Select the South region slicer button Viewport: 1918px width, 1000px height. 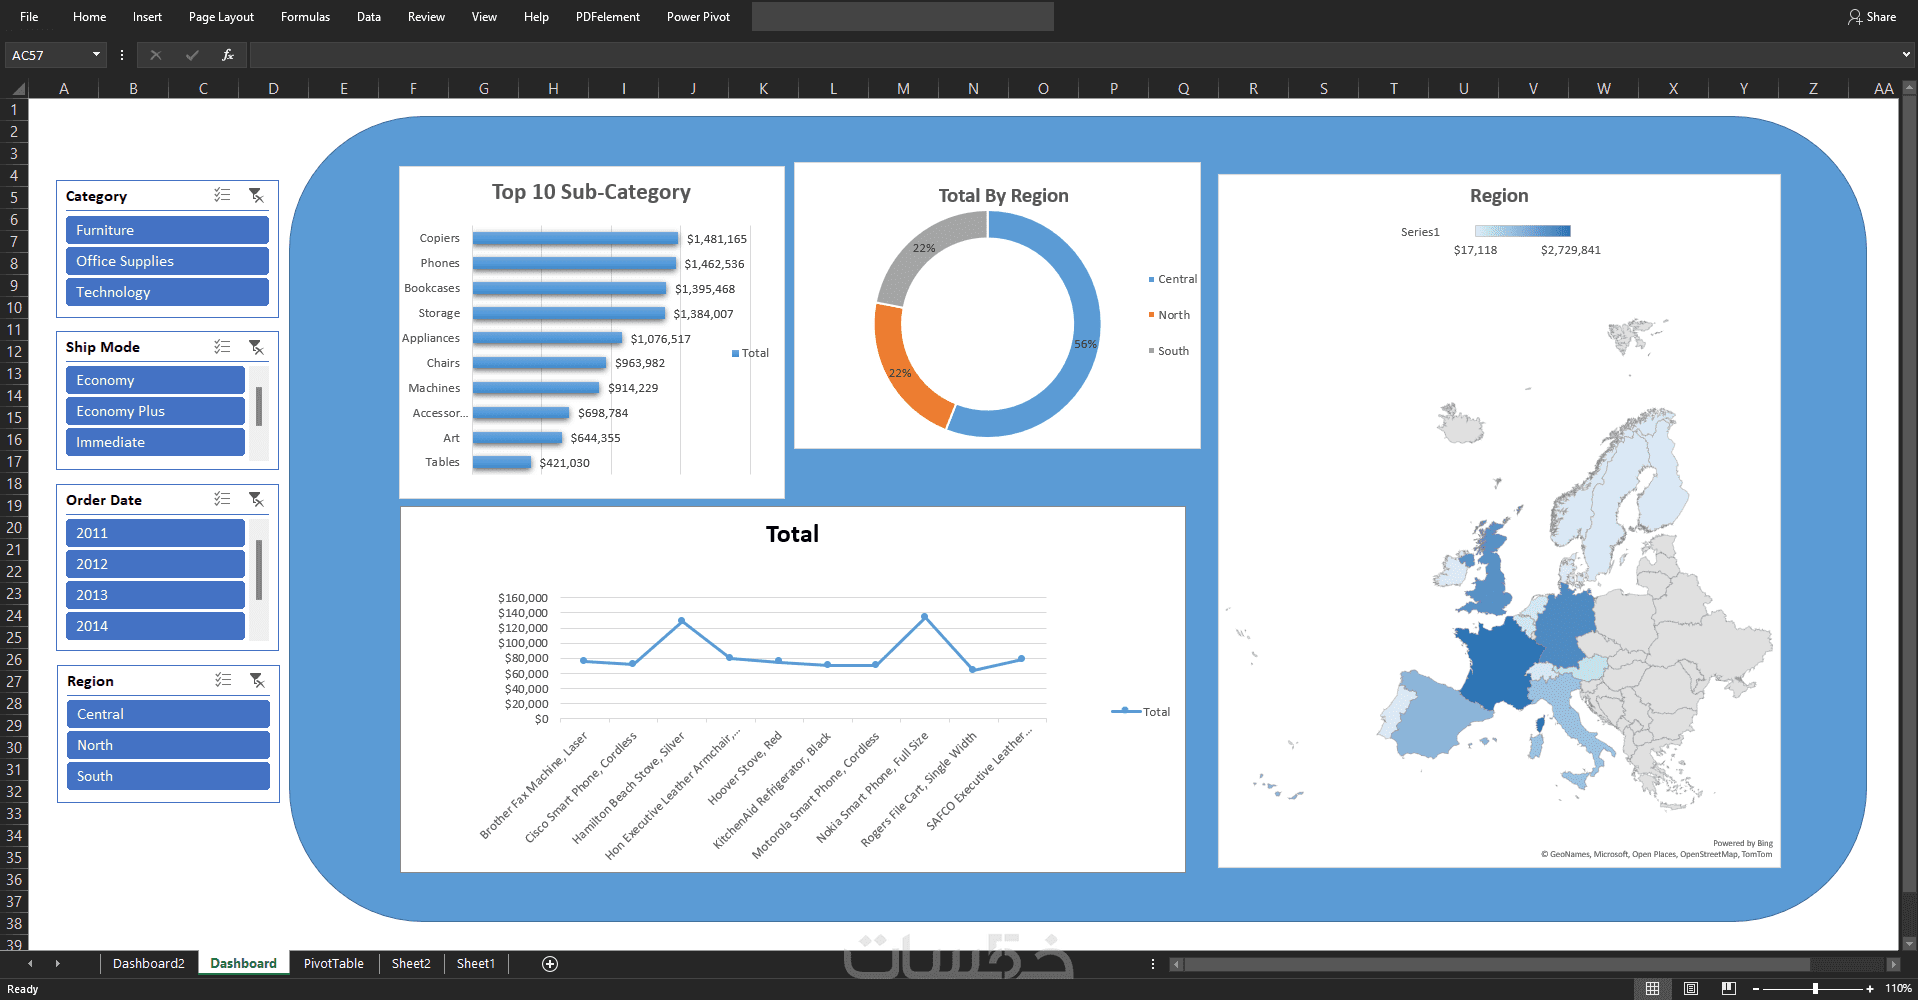click(x=168, y=776)
